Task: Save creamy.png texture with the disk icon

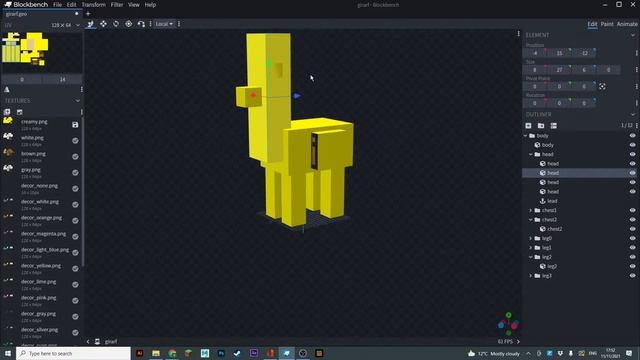Action: (x=75, y=124)
